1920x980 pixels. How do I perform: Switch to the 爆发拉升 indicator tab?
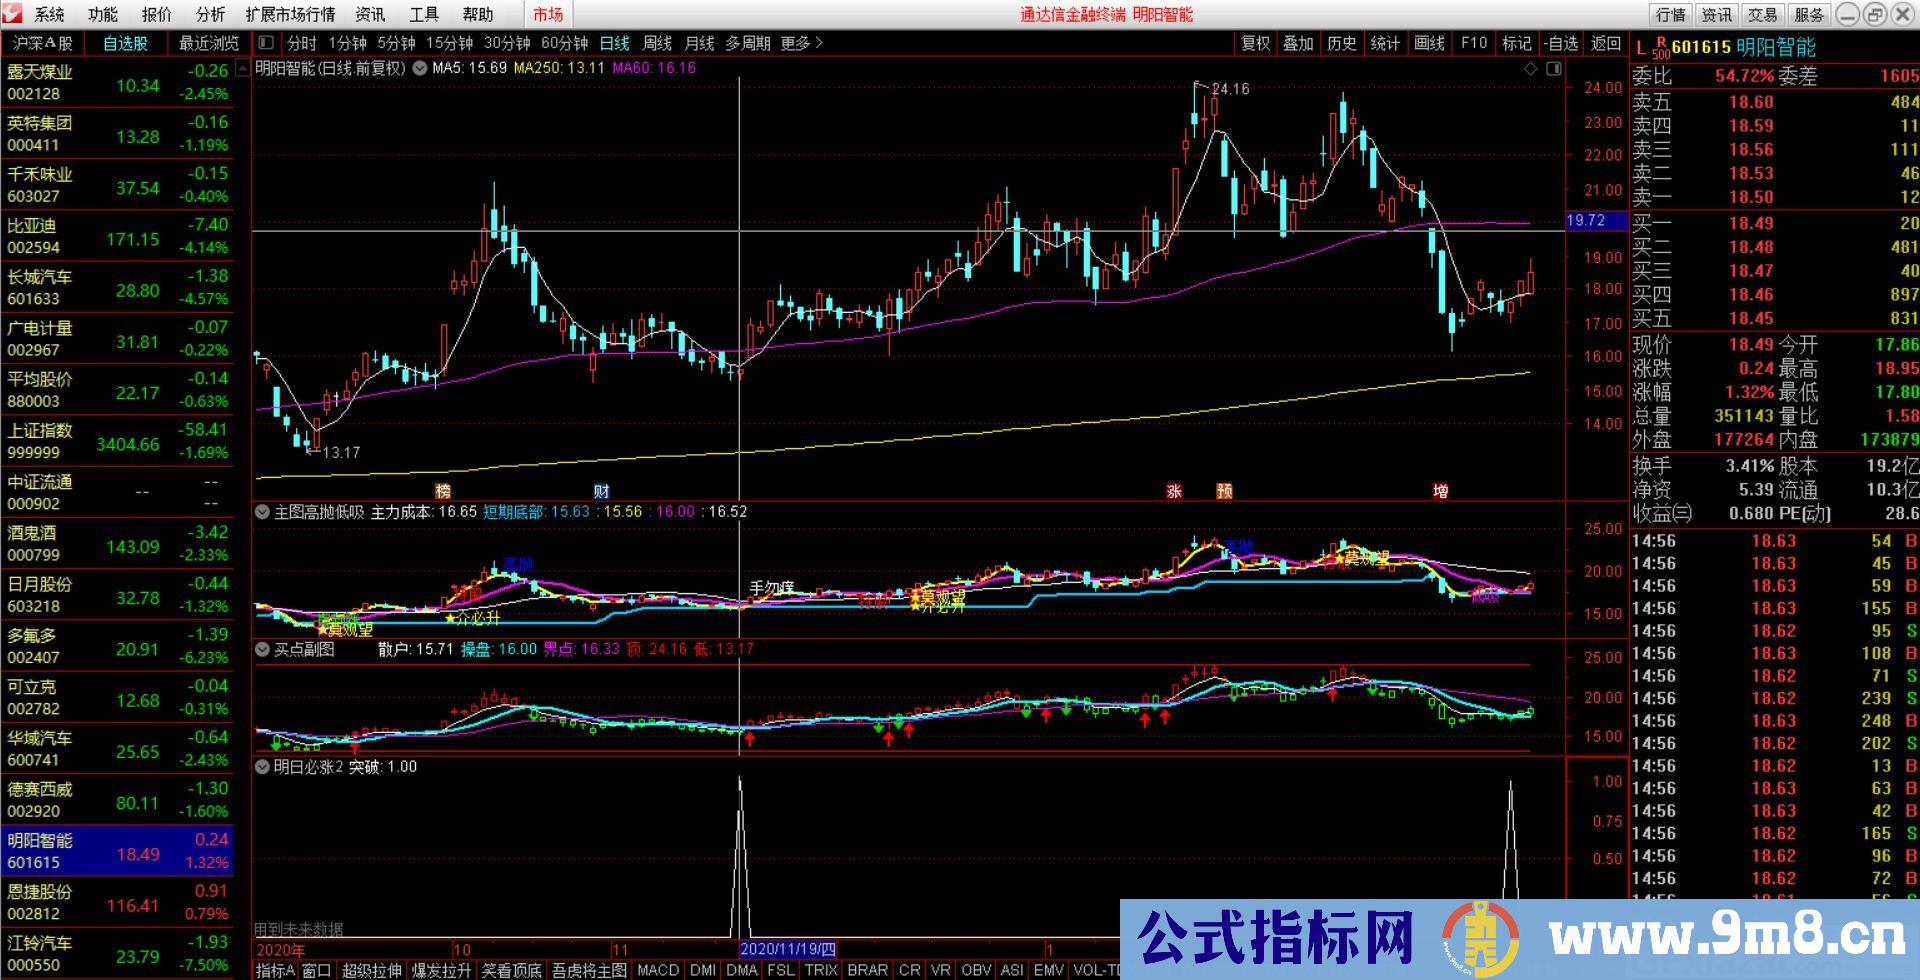point(441,970)
